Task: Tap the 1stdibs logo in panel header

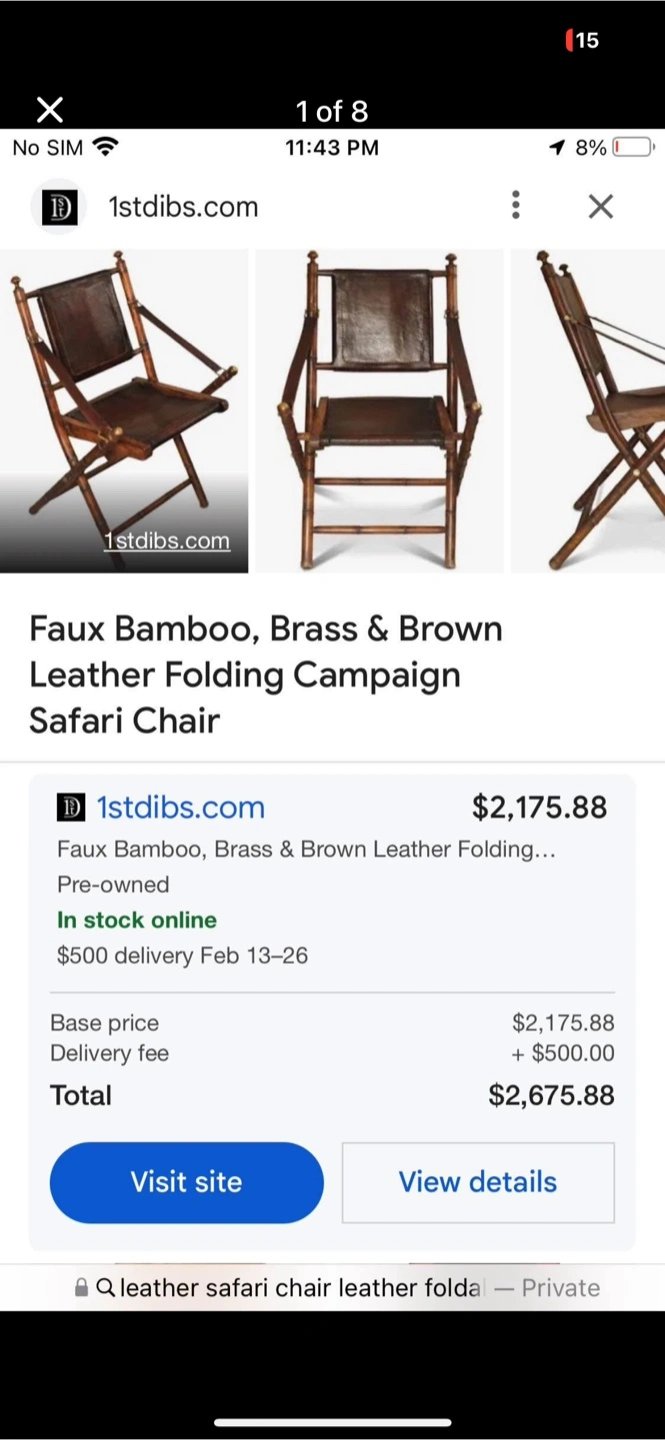Action: point(59,206)
